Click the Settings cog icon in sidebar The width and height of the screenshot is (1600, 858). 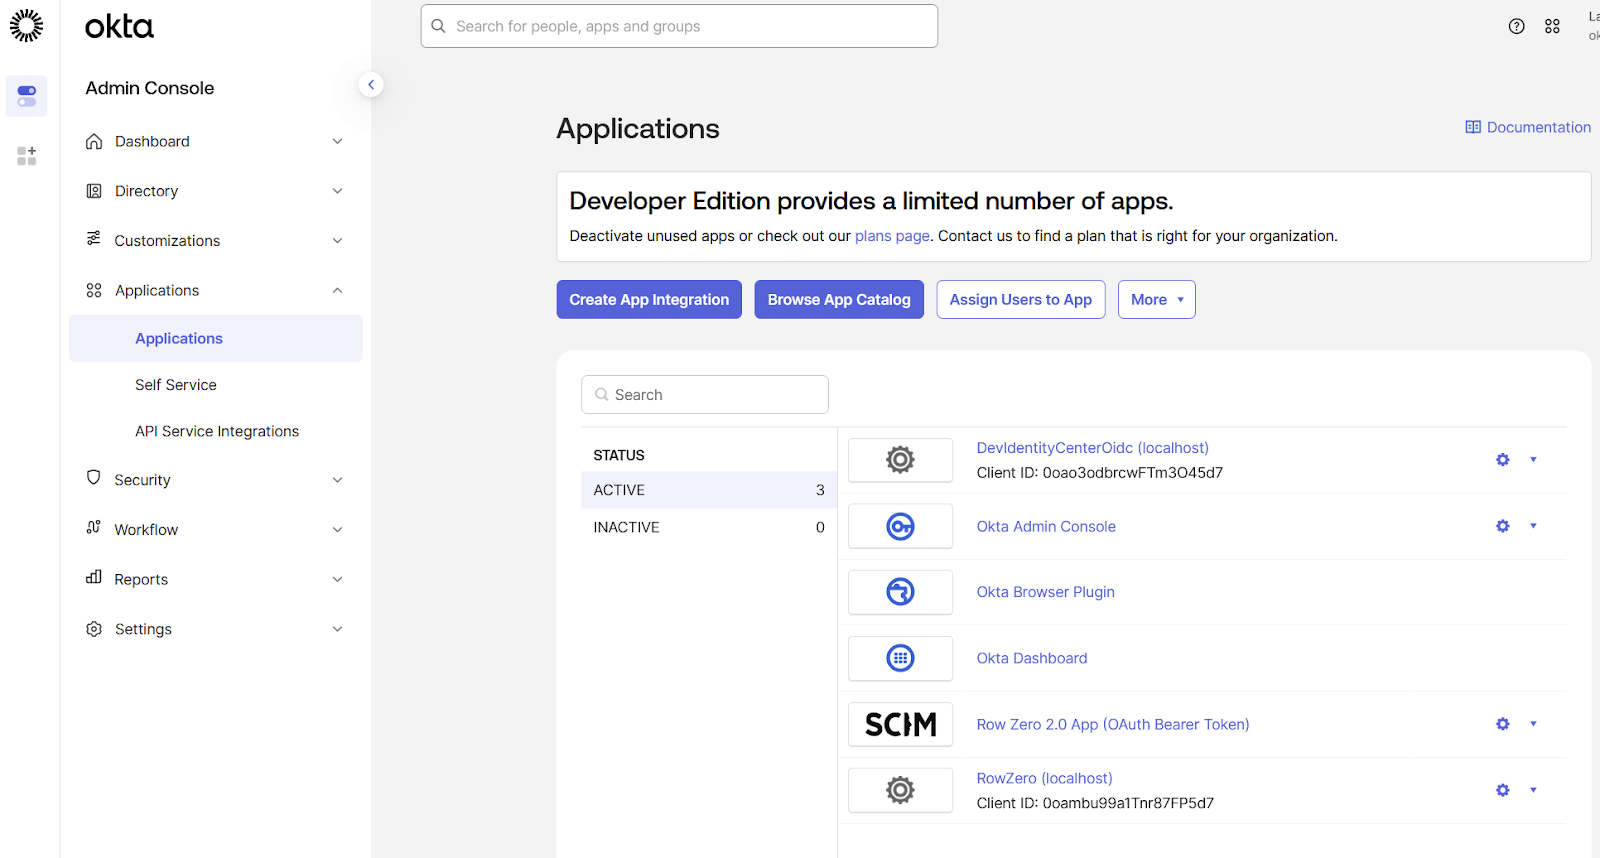tap(94, 629)
